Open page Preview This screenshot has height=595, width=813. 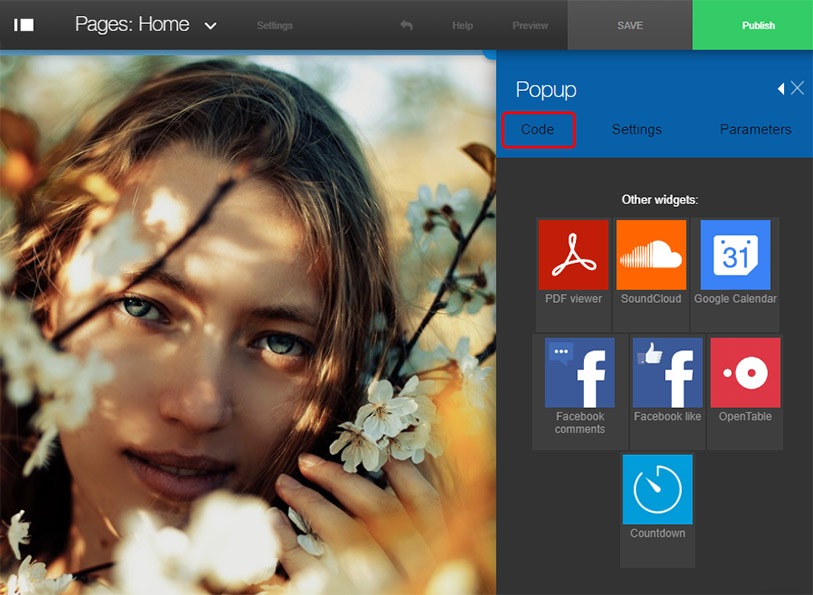(x=530, y=25)
